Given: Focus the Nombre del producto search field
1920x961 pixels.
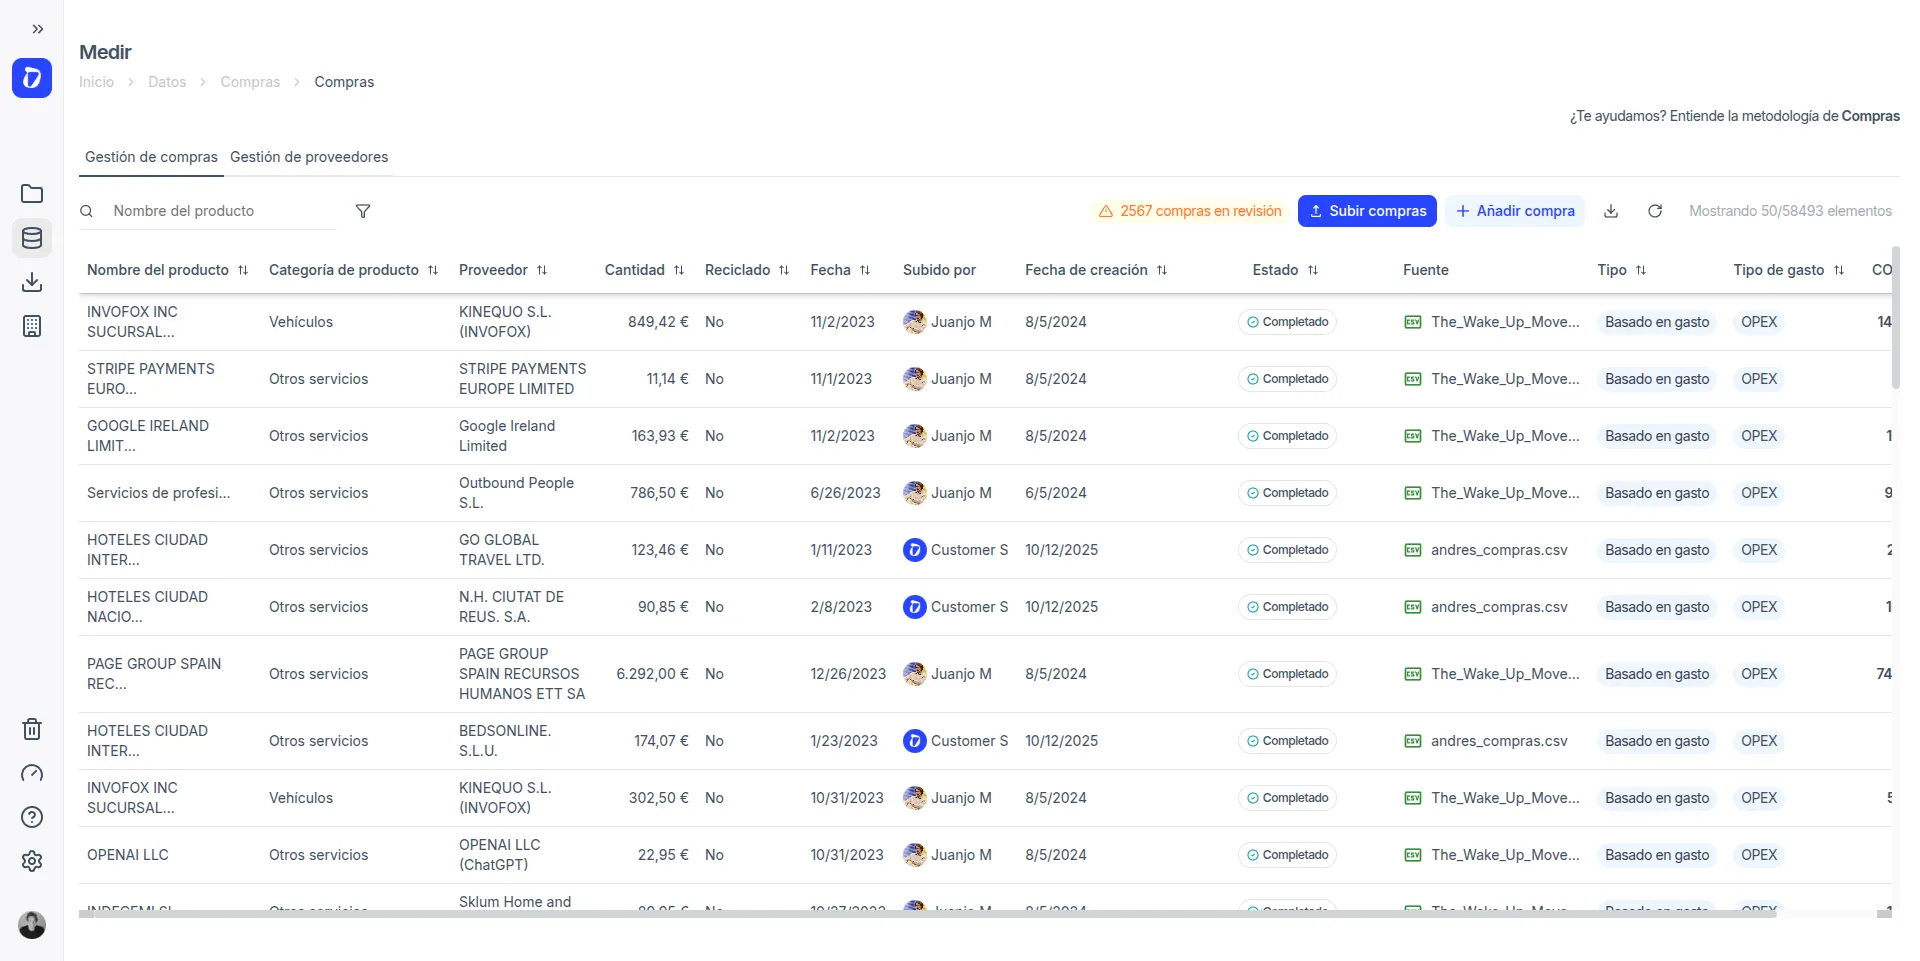Looking at the screenshot, I should (x=220, y=211).
